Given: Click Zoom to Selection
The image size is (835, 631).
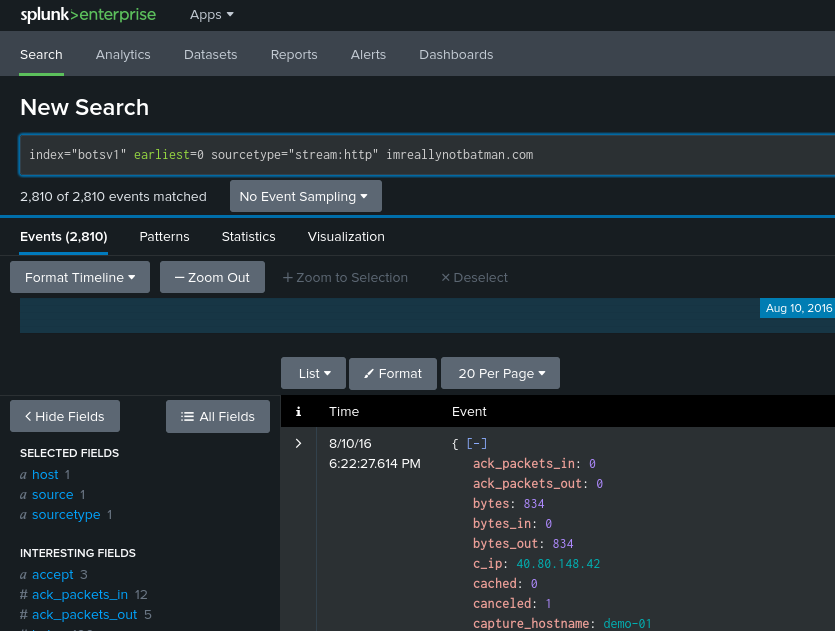Looking at the screenshot, I should pos(345,277).
